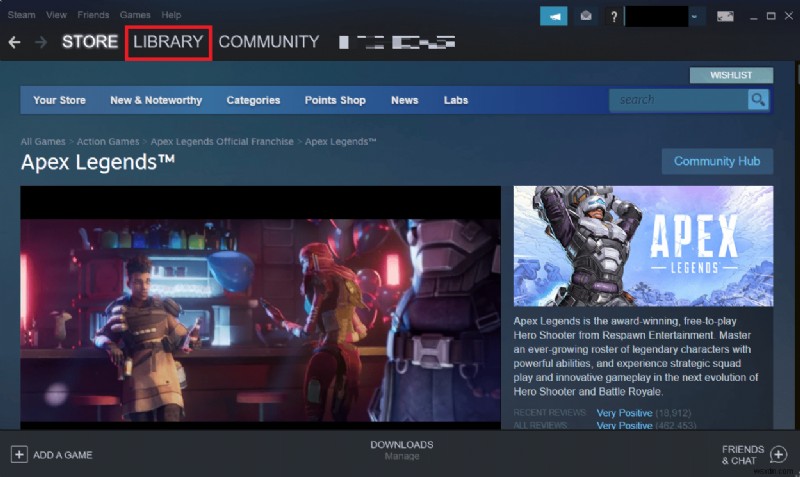The width and height of the screenshot is (800, 477).
Task: Open the store News section
Action: (405, 100)
